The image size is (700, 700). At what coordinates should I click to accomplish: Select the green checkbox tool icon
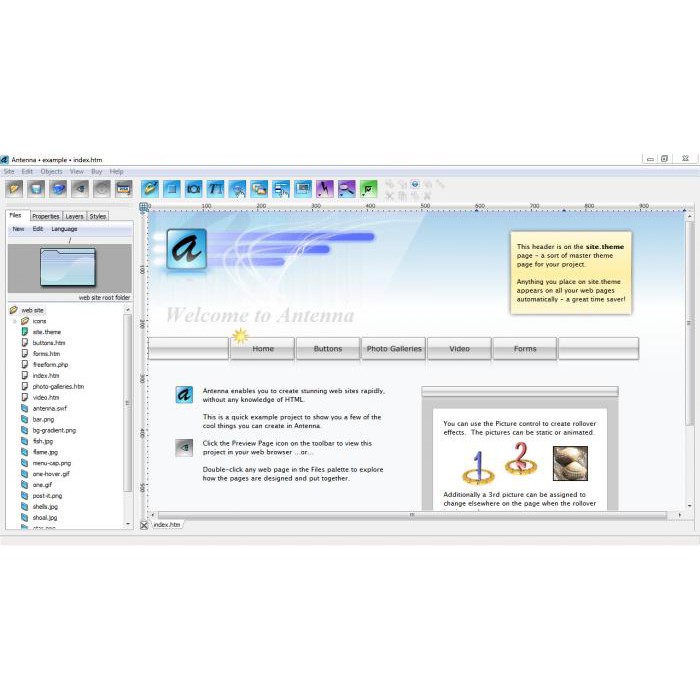pos(369,188)
